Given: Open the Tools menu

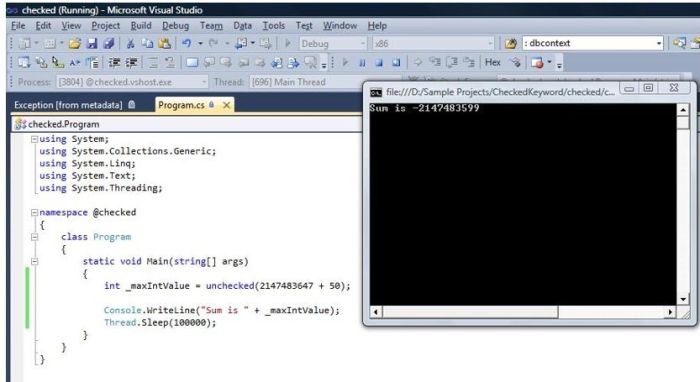Looking at the screenshot, I should point(274,26).
